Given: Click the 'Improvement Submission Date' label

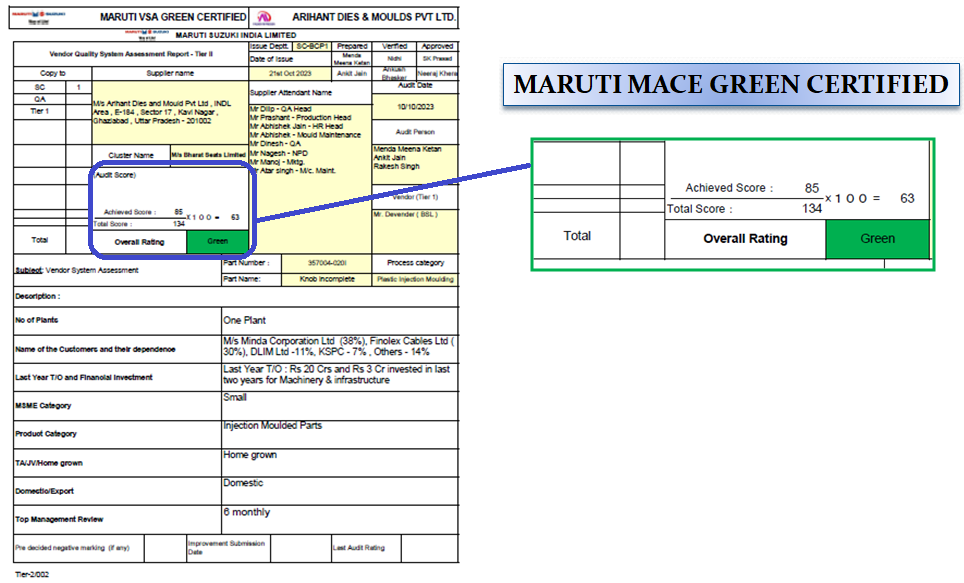Looking at the screenshot, I should click(x=226, y=548).
